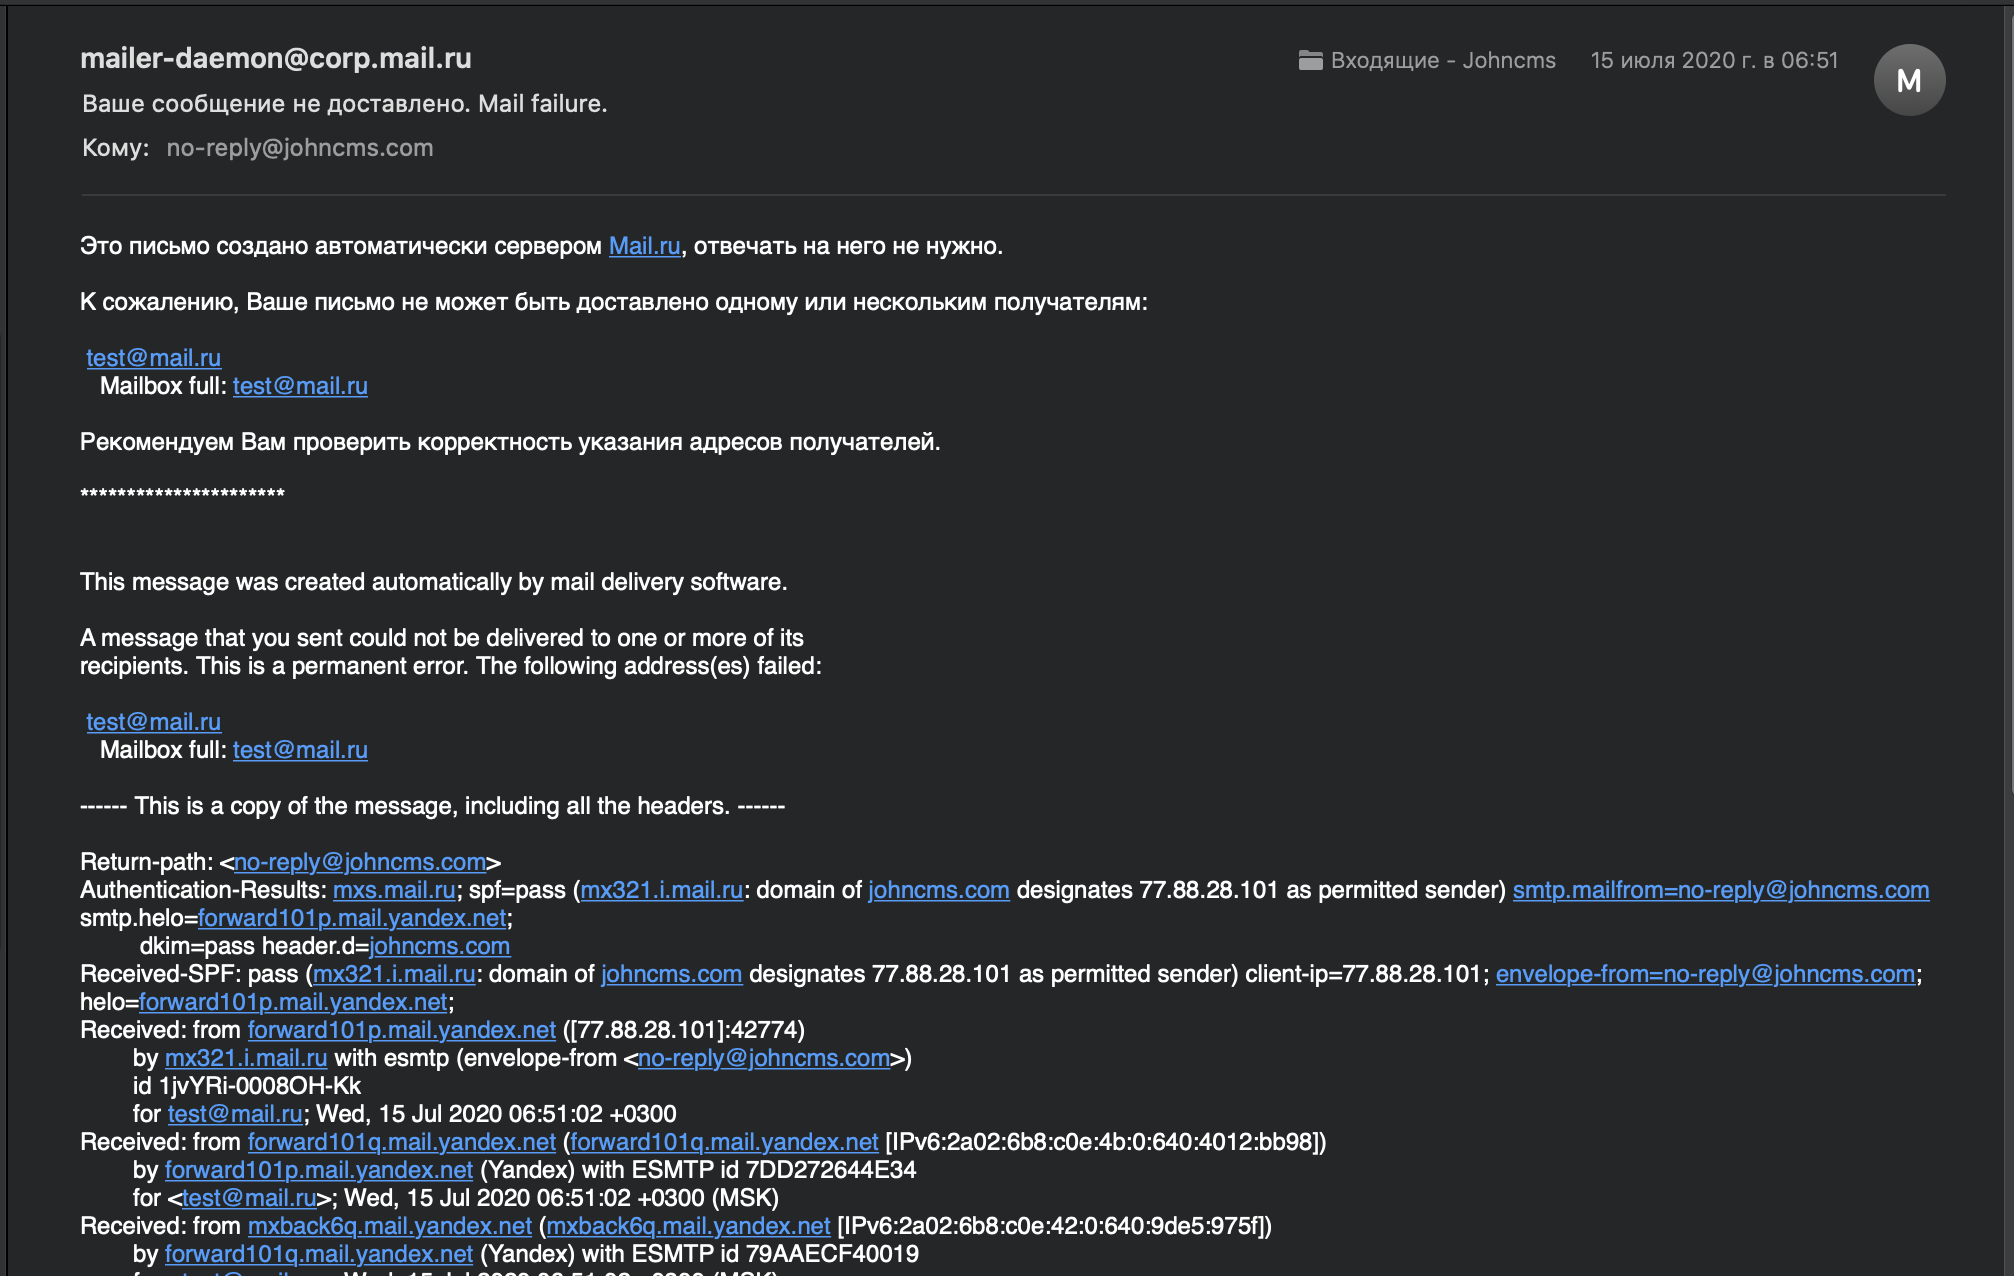The width and height of the screenshot is (2014, 1276).
Task: Click the test@mail.ru link after the Russian 'Mailbox full:'
Action: tap(300, 386)
